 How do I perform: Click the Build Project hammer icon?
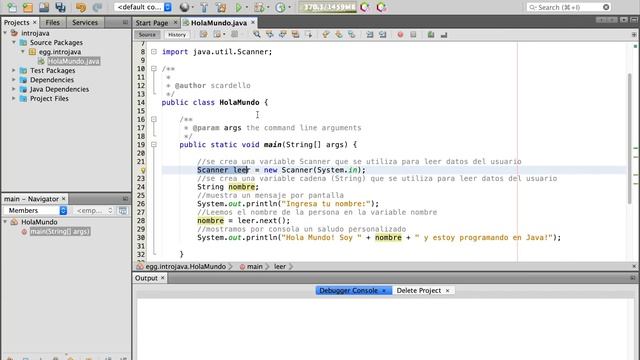point(204,7)
